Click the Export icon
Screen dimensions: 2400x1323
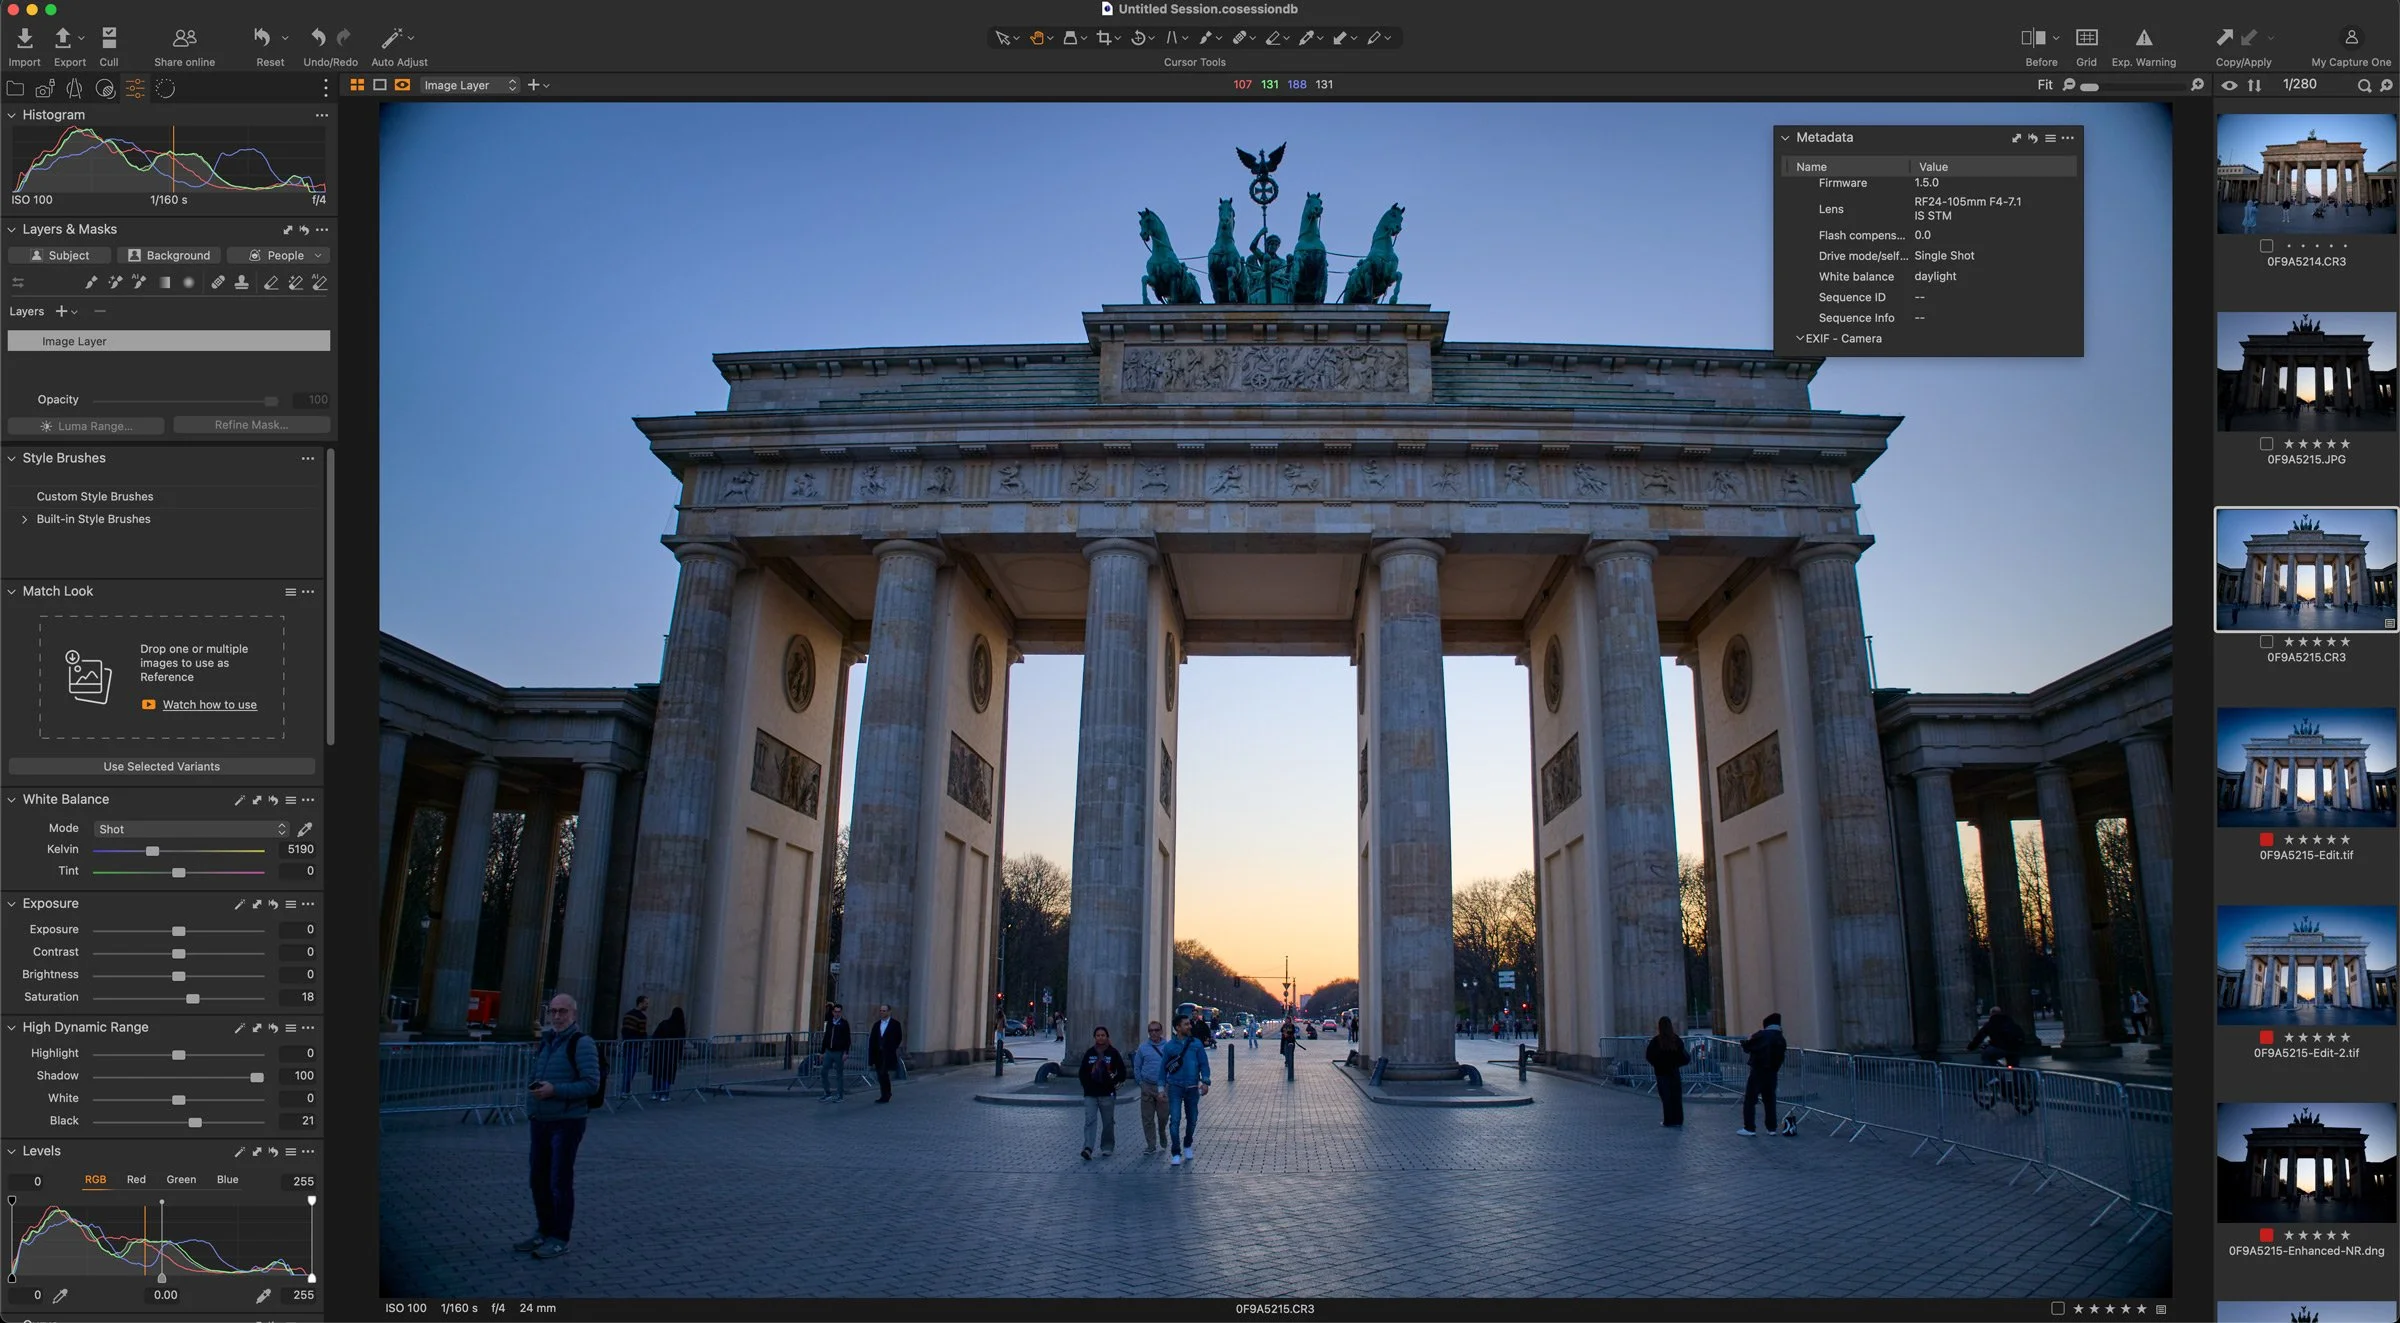(x=63, y=38)
